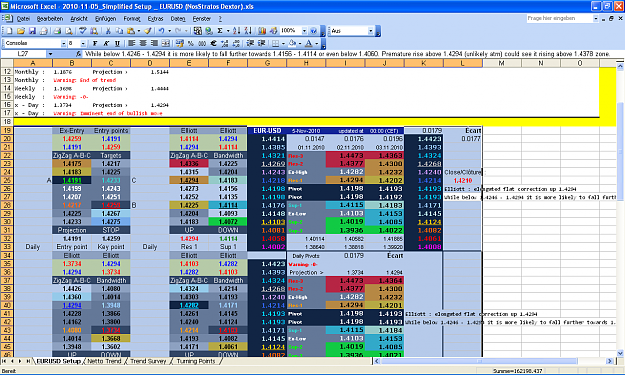
Task: Apply Percent style icon
Action: (x=191, y=43)
